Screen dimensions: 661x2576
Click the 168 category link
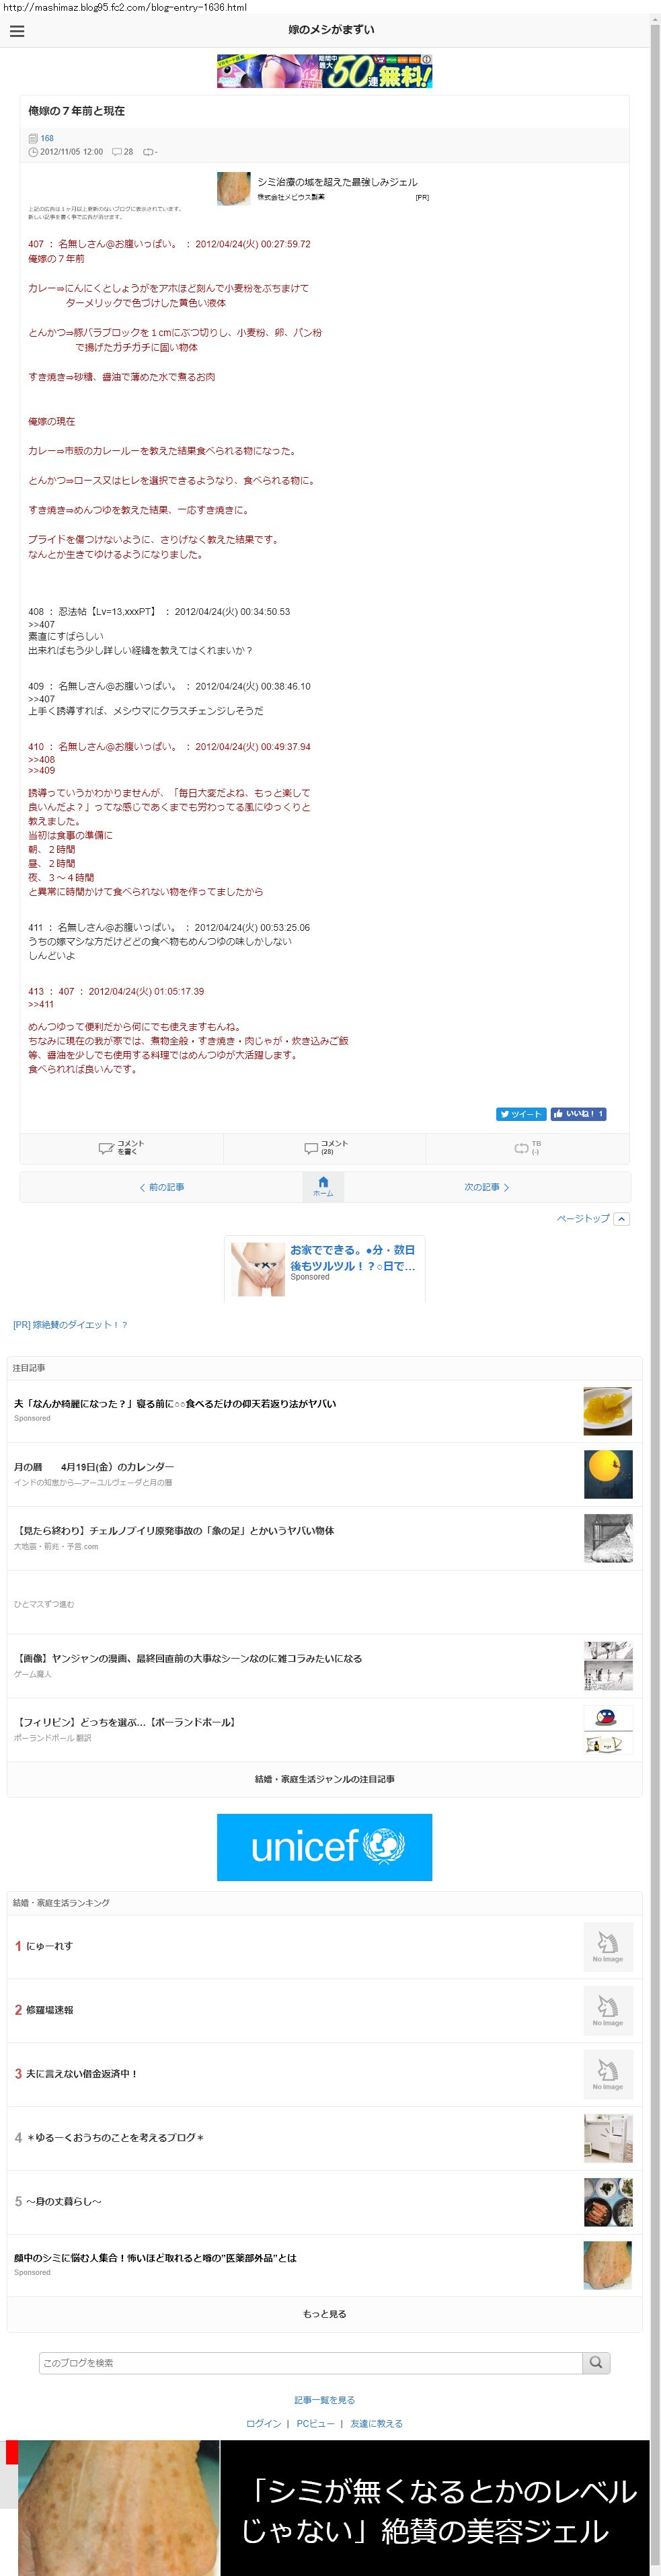pyautogui.click(x=47, y=139)
